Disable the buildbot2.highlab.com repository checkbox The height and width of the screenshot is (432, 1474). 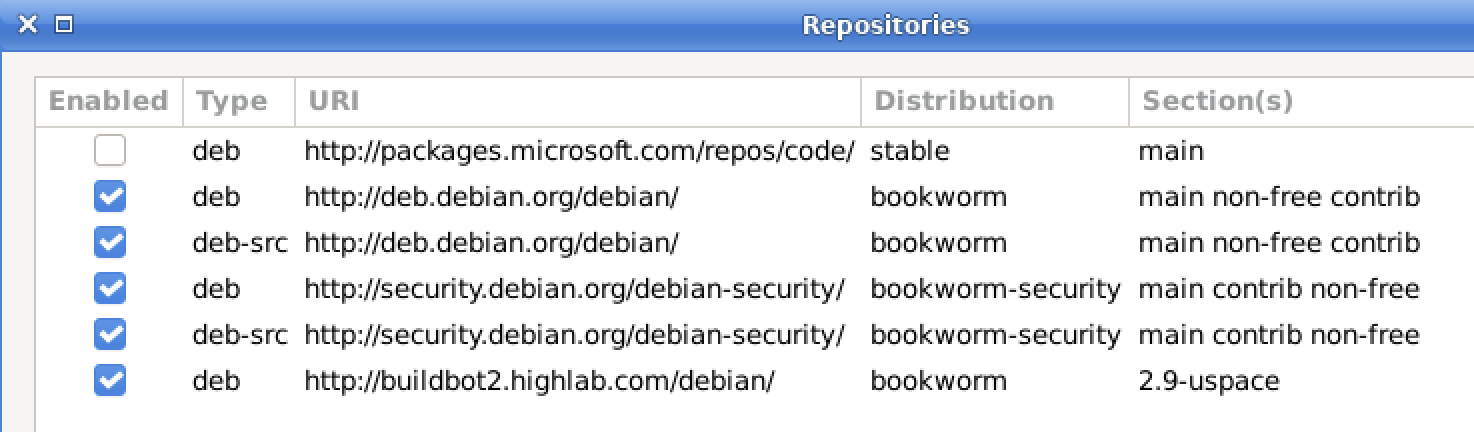[110, 380]
